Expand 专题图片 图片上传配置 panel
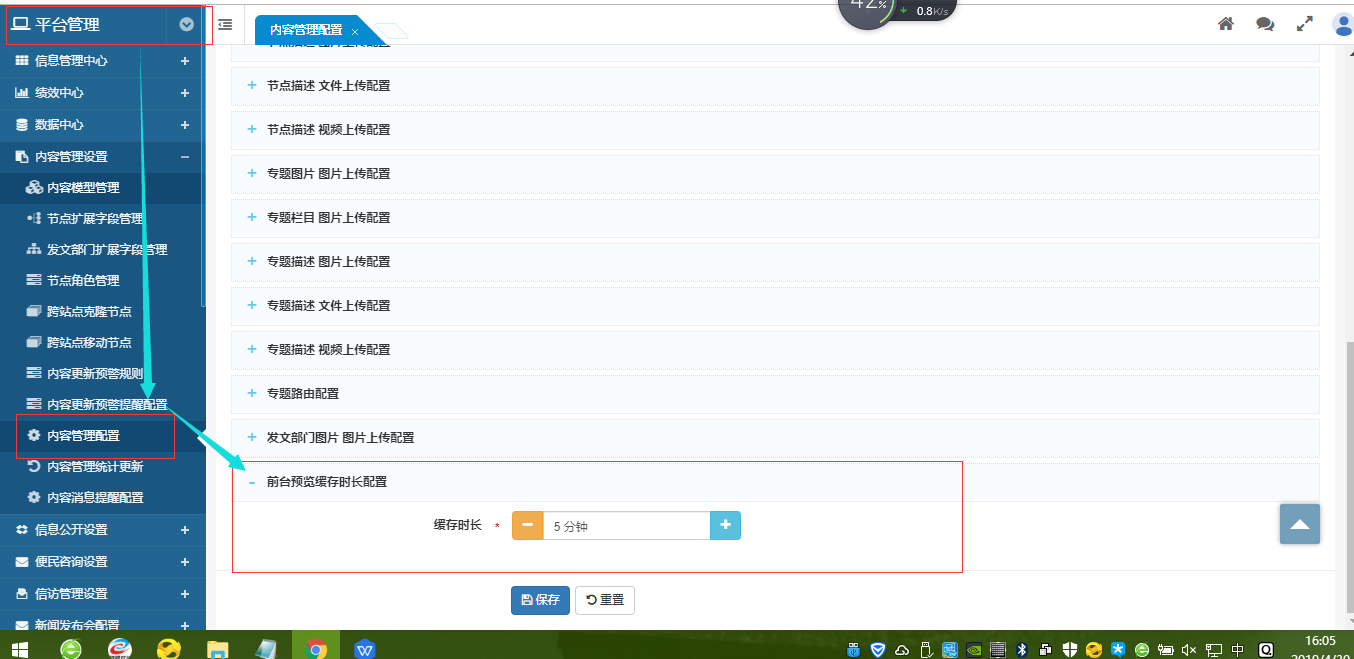The image size is (1354, 659). point(775,174)
